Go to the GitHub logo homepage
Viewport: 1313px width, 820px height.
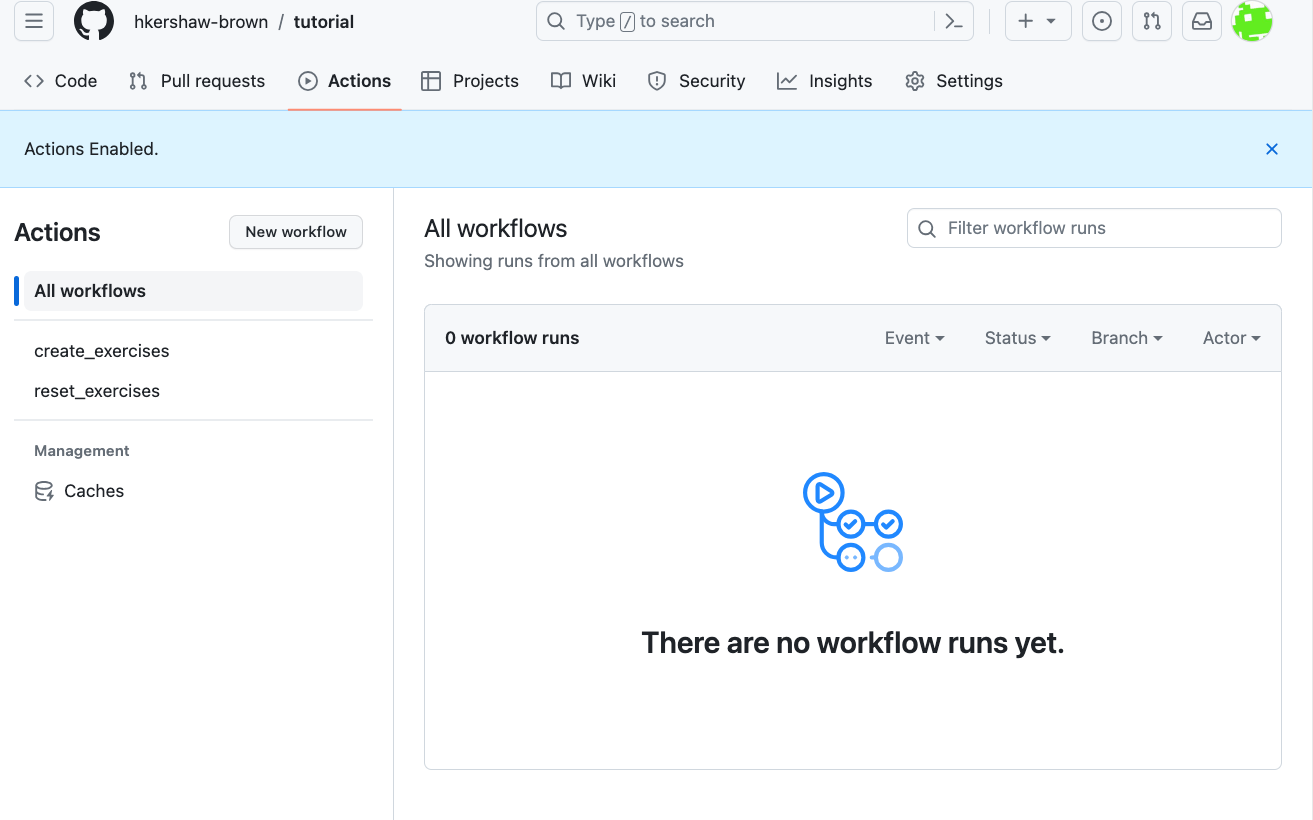coord(94,21)
